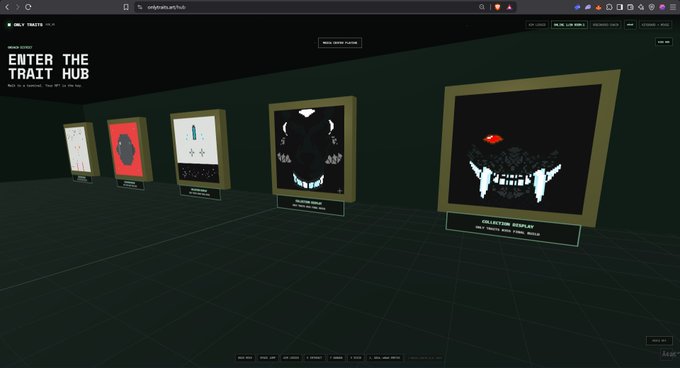Open the Brave Shields lion icon

(x=497, y=7)
